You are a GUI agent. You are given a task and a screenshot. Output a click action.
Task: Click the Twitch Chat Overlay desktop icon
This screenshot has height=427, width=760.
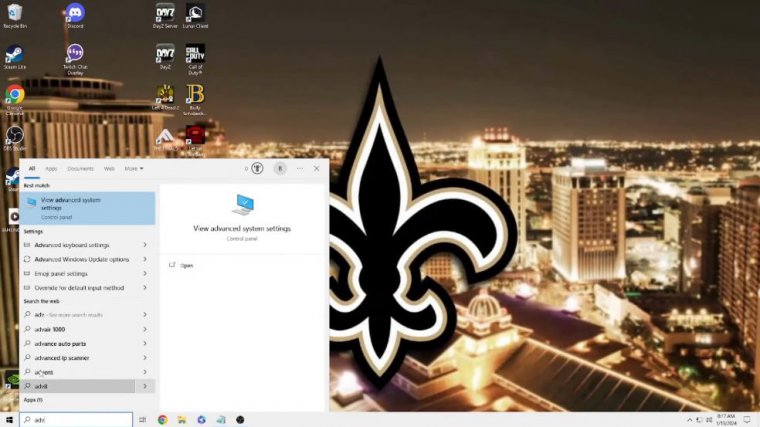74,54
